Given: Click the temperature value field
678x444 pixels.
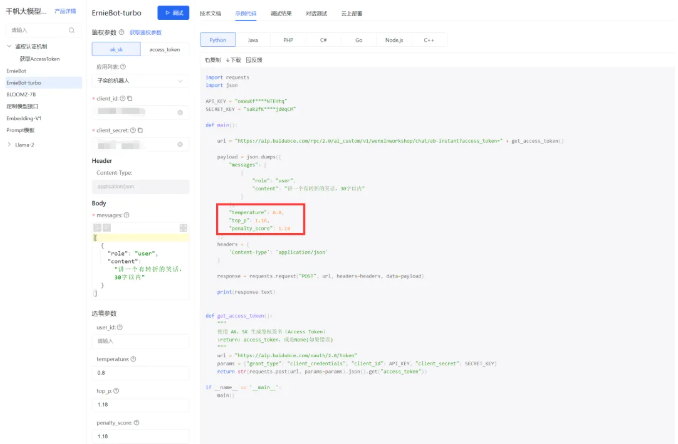Looking at the screenshot, I should point(141,373).
